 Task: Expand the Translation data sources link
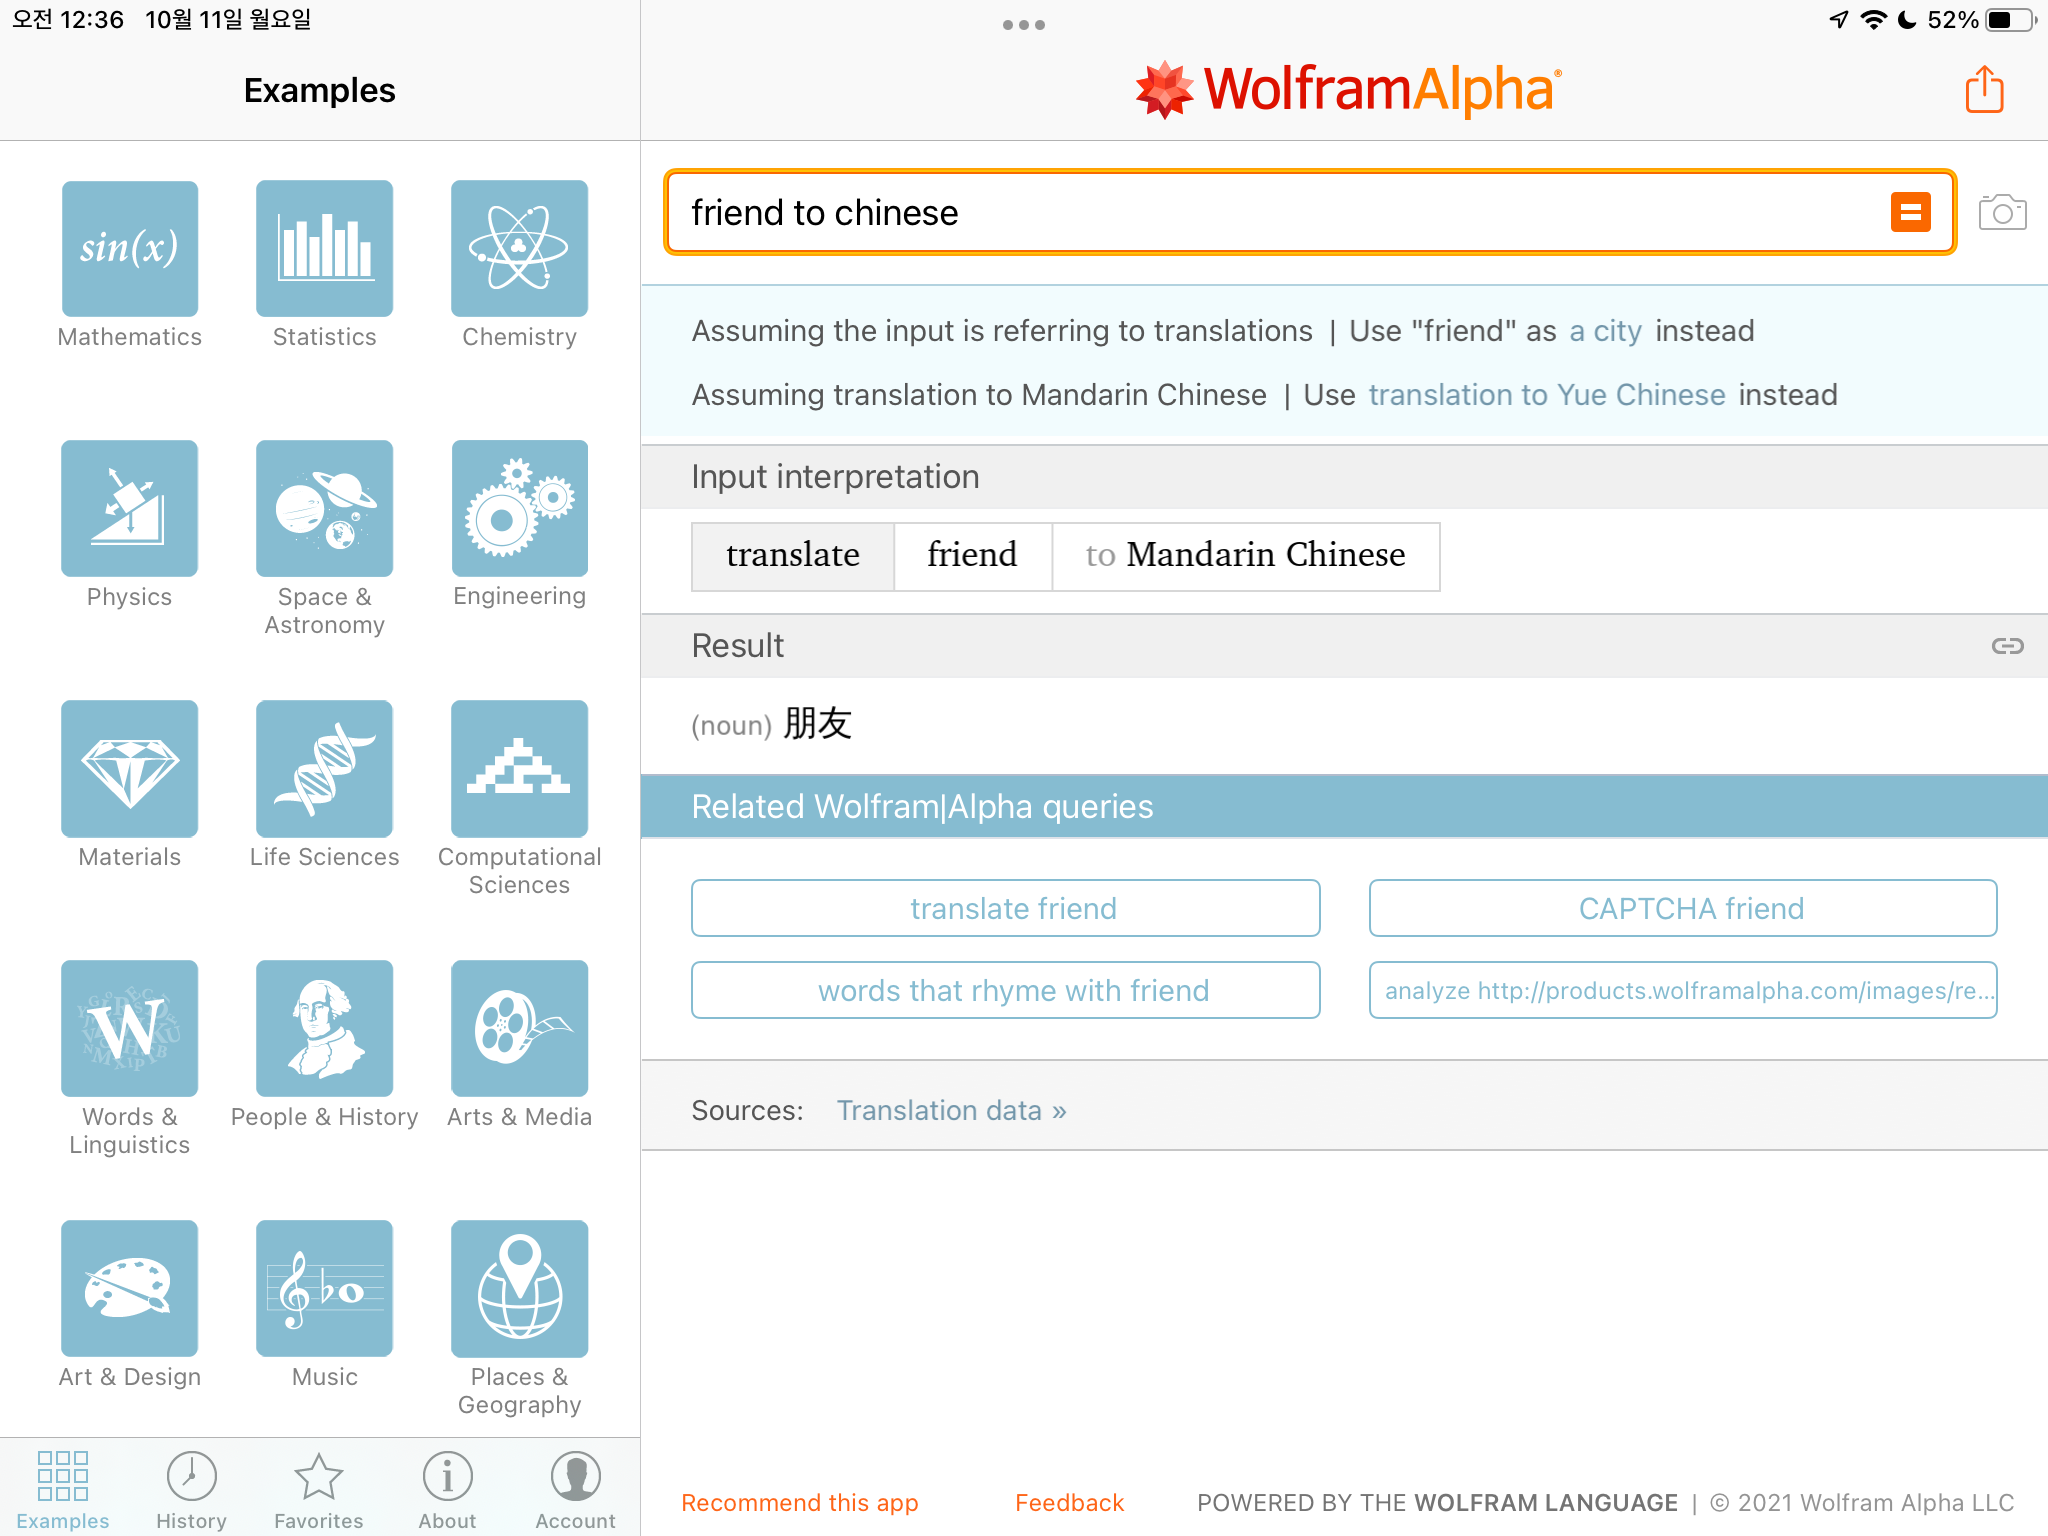pos(951,1111)
